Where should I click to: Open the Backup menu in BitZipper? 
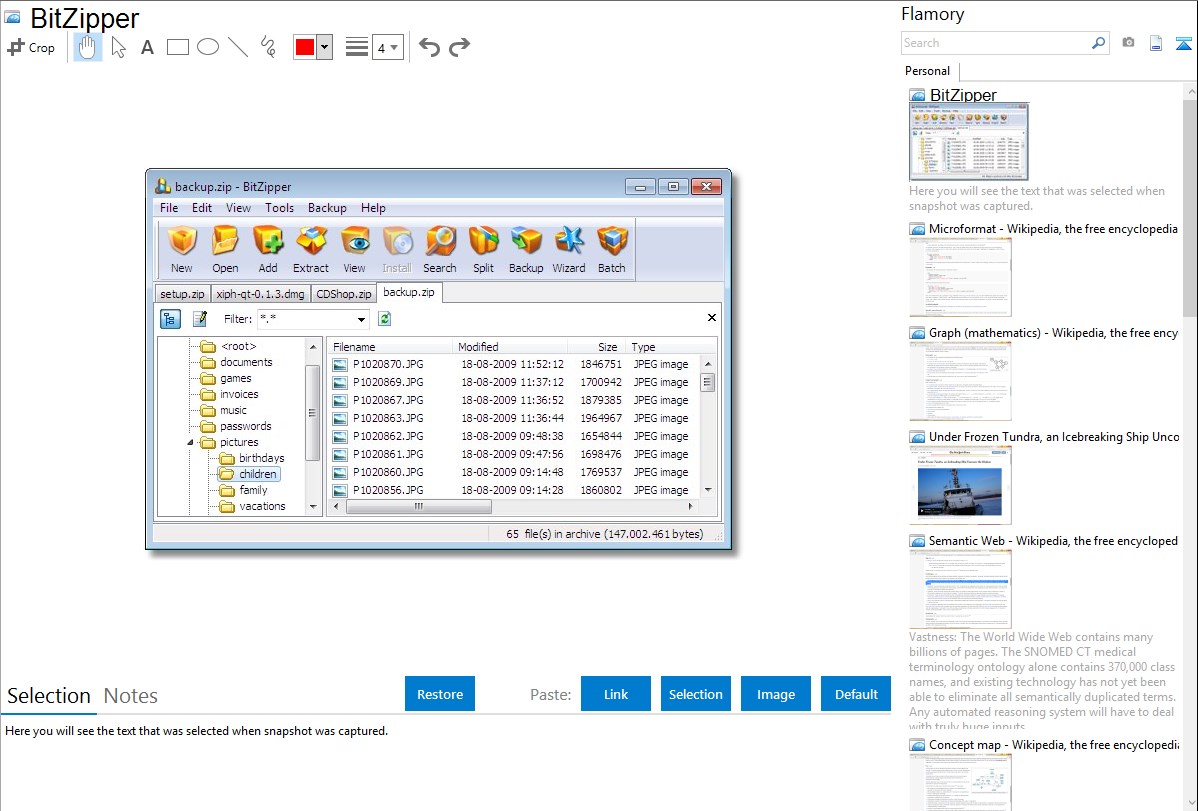(x=327, y=208)
